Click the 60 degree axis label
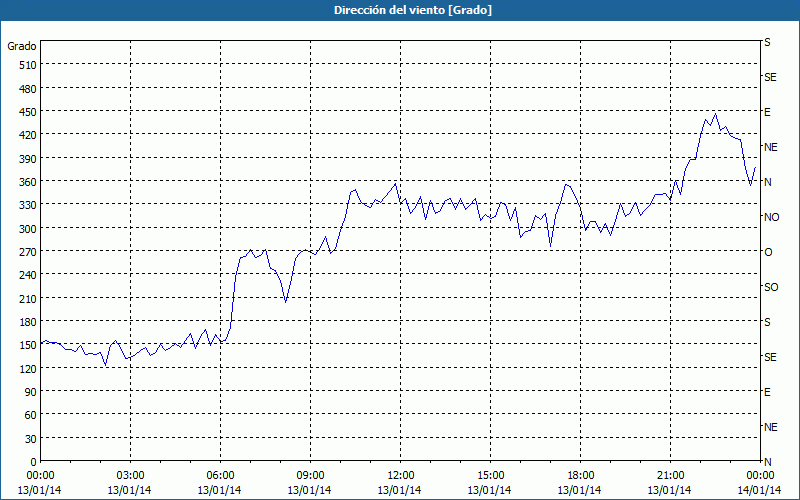This screenshot has width=800, height=500. [31, 415]
